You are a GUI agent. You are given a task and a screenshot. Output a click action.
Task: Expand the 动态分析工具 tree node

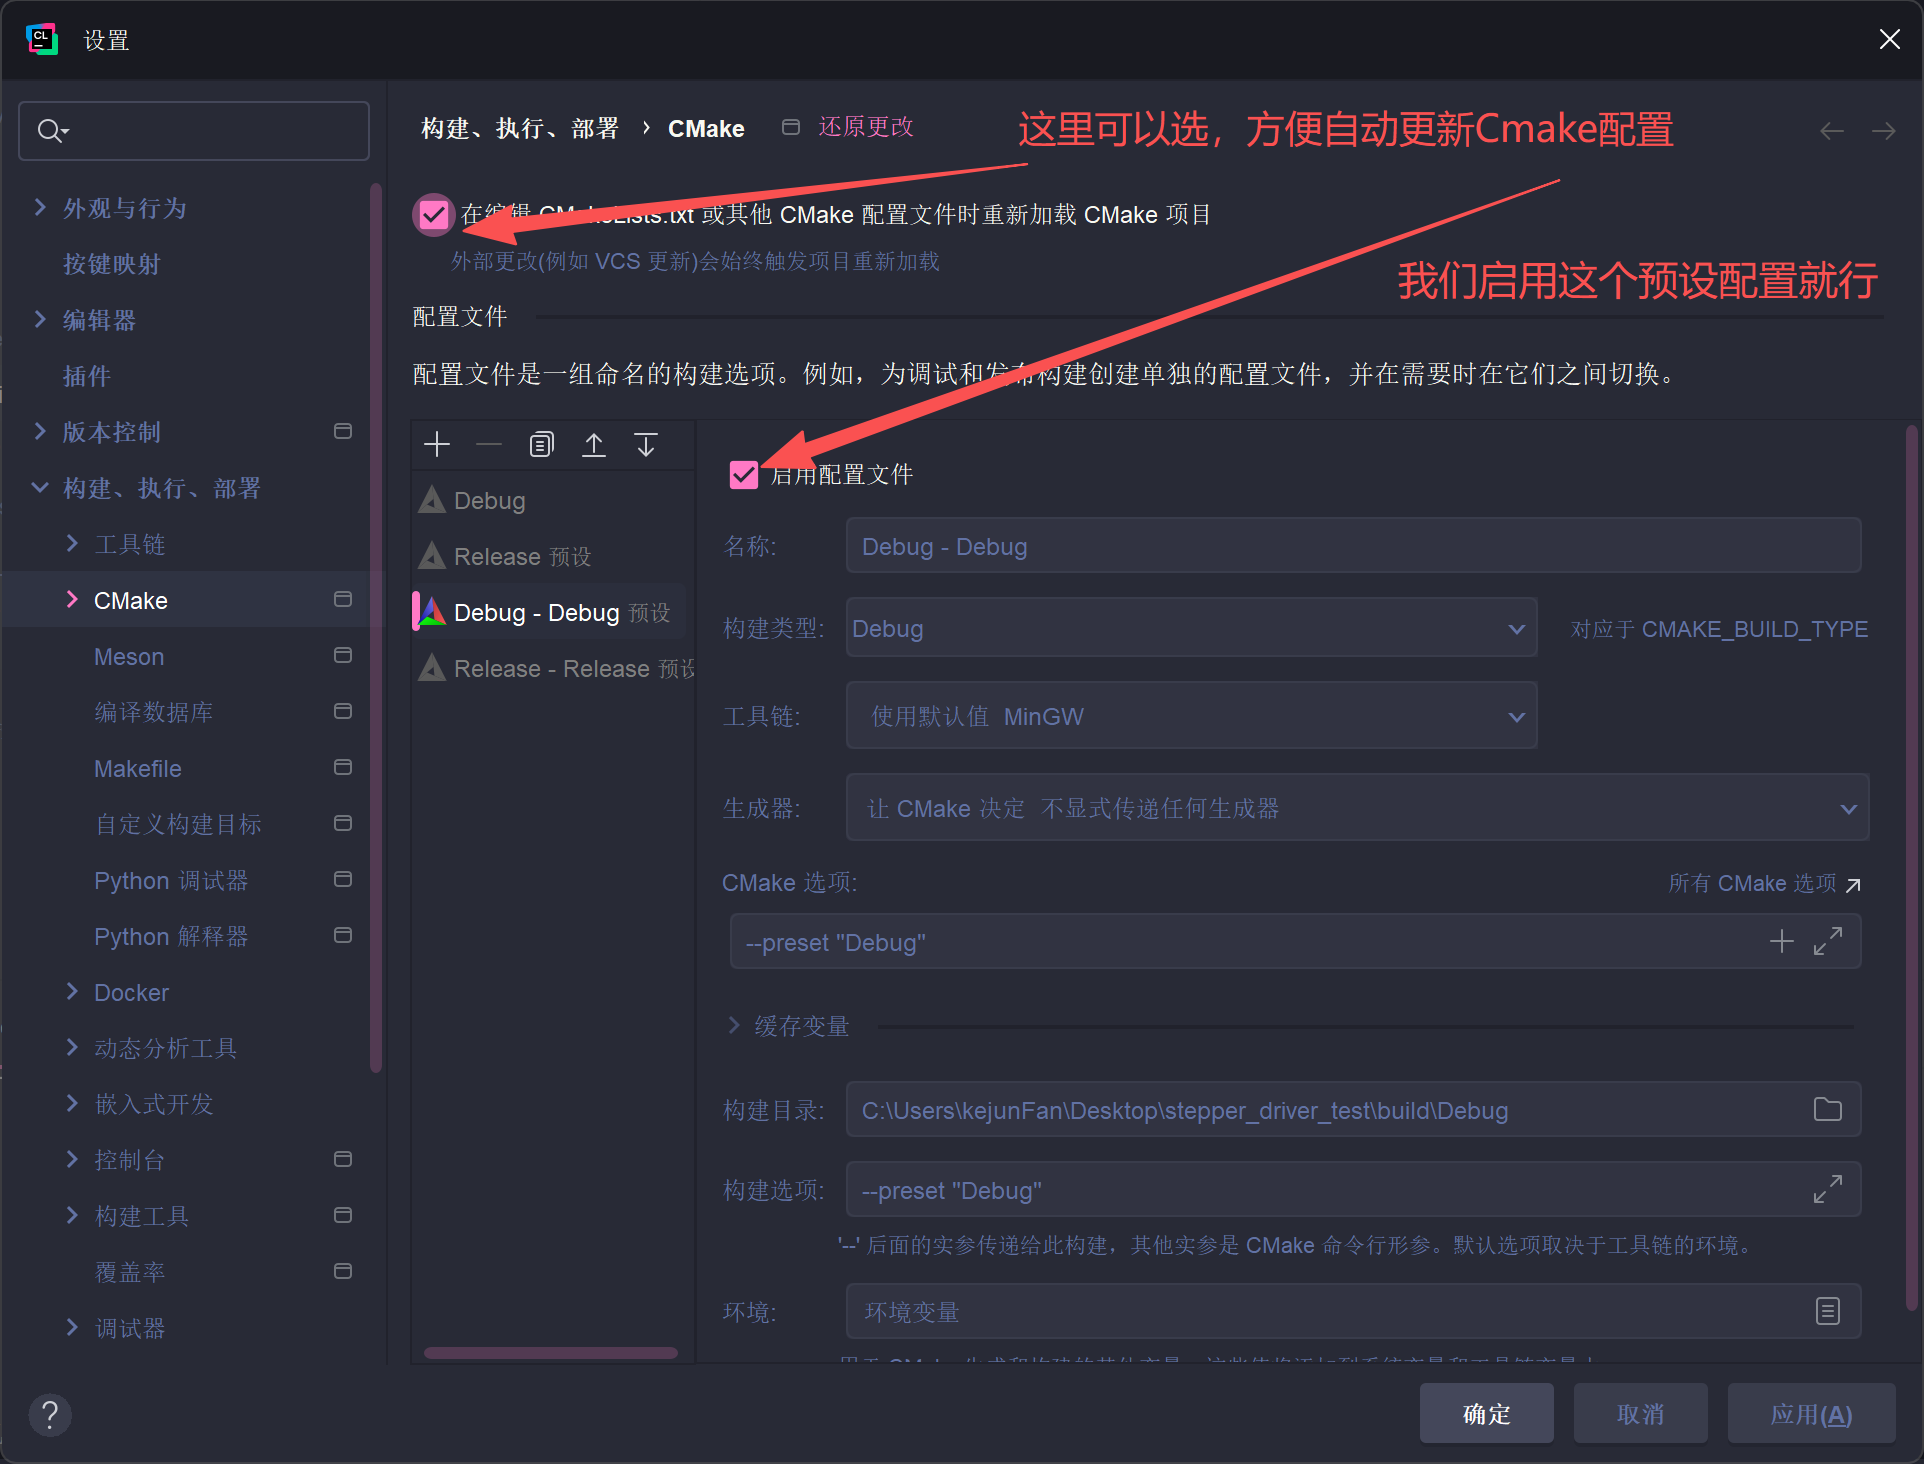coord(72,1047)
